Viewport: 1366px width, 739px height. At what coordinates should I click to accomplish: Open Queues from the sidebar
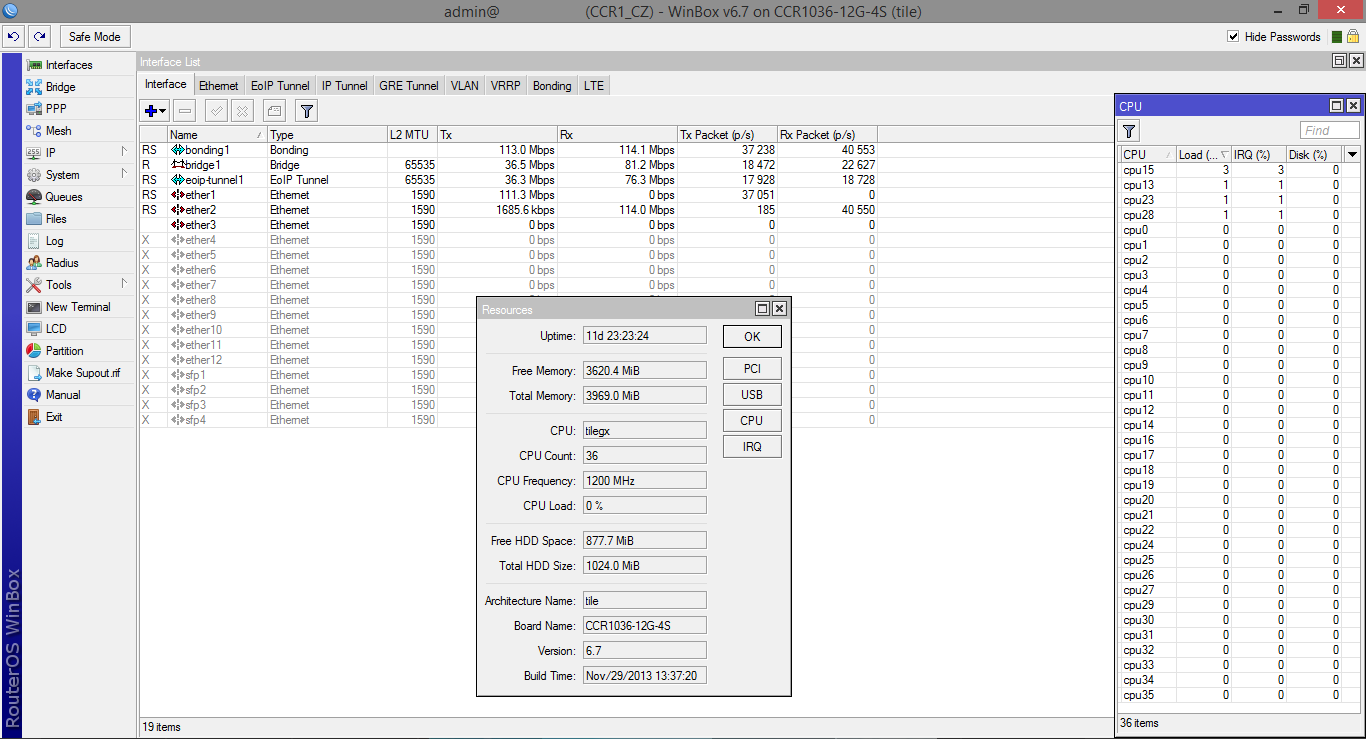64,197
